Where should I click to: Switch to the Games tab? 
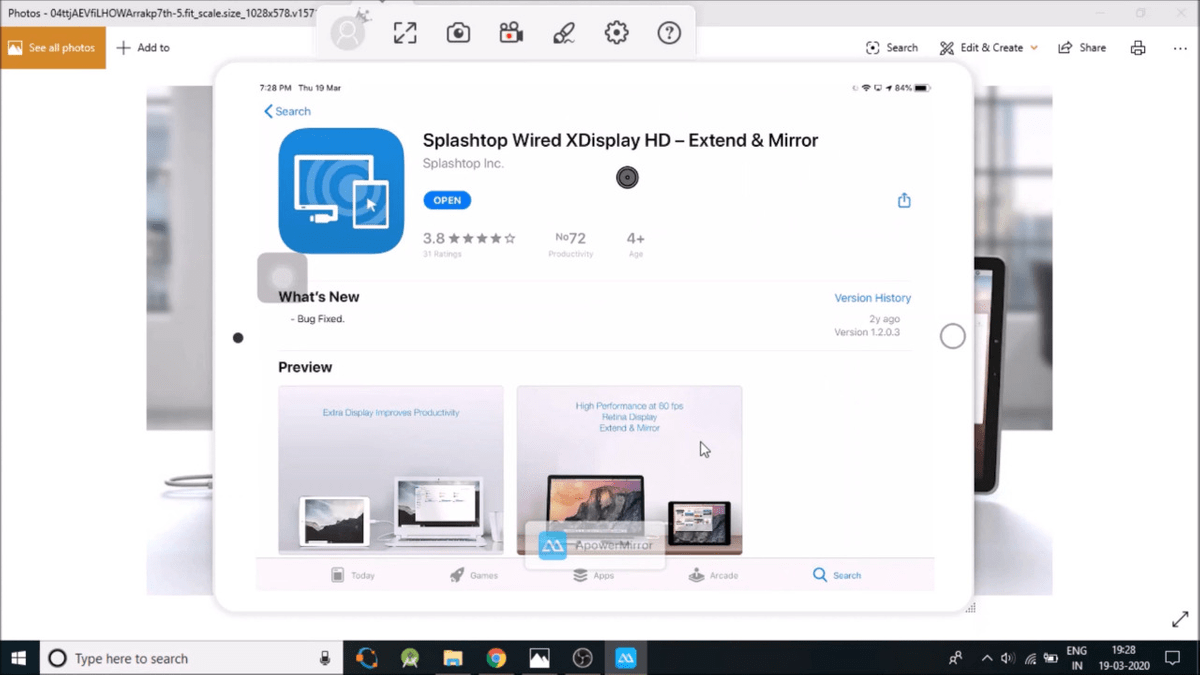tap(473, 576)
